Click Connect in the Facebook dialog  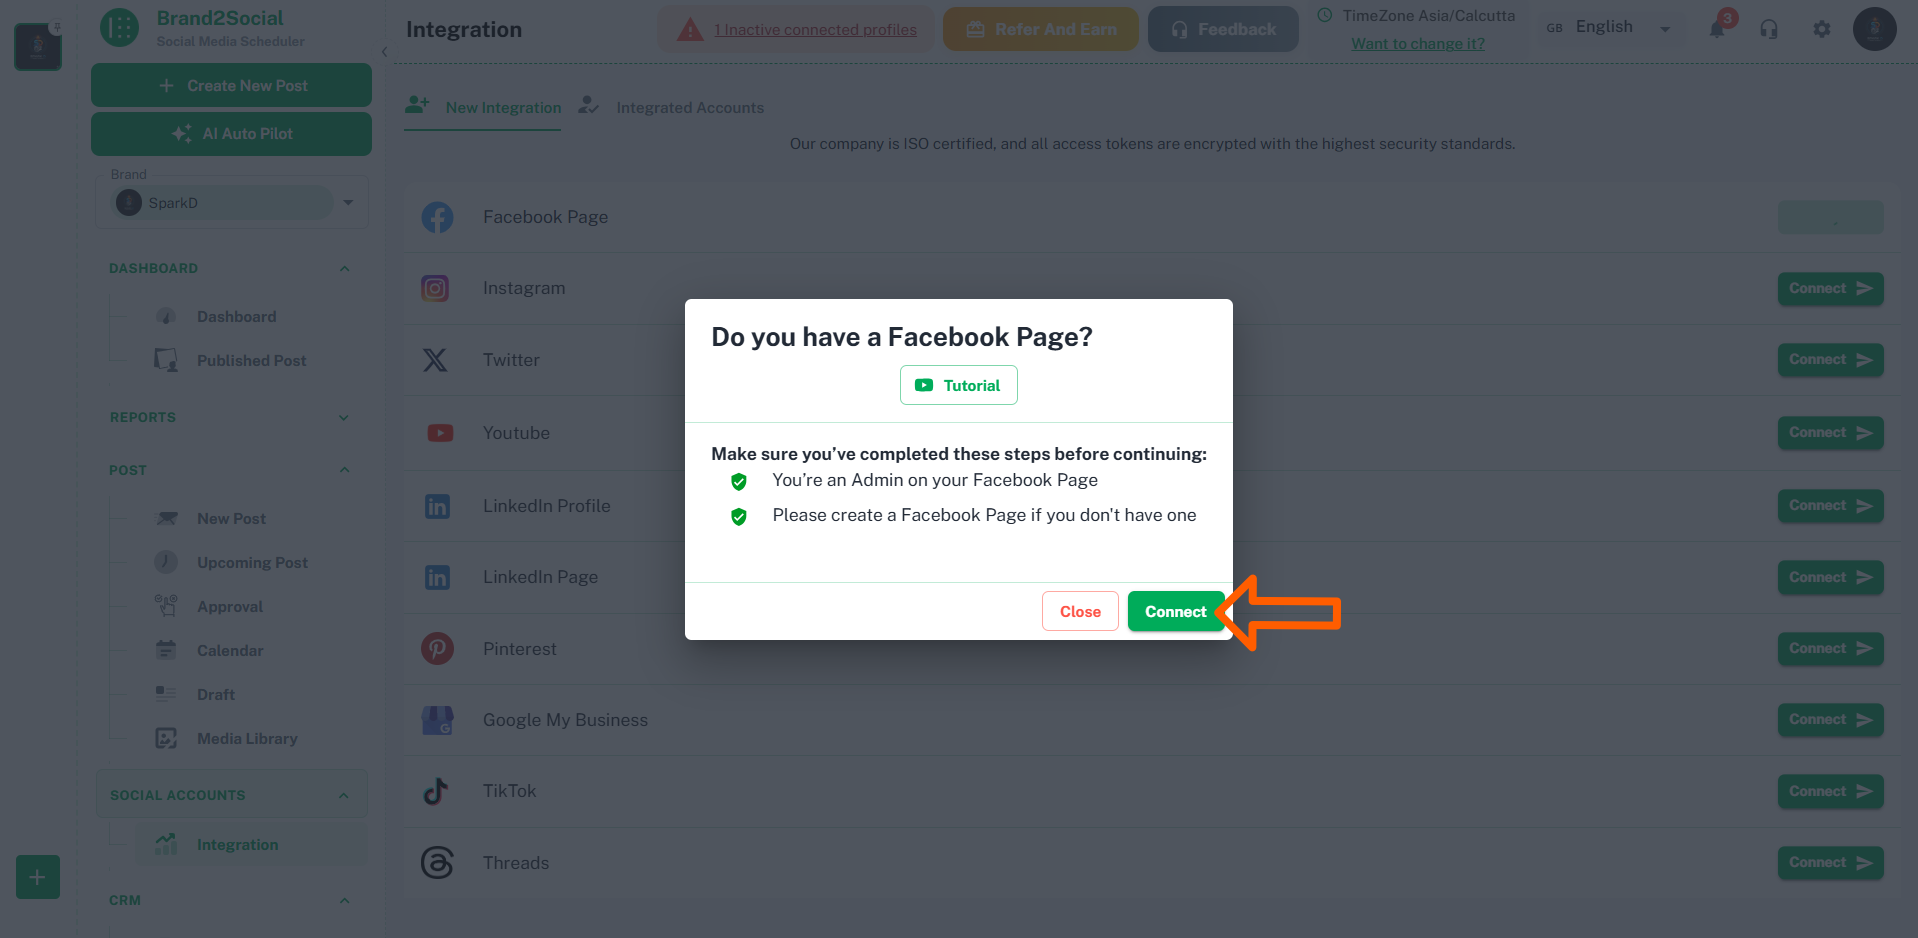tap(1175, 611)
